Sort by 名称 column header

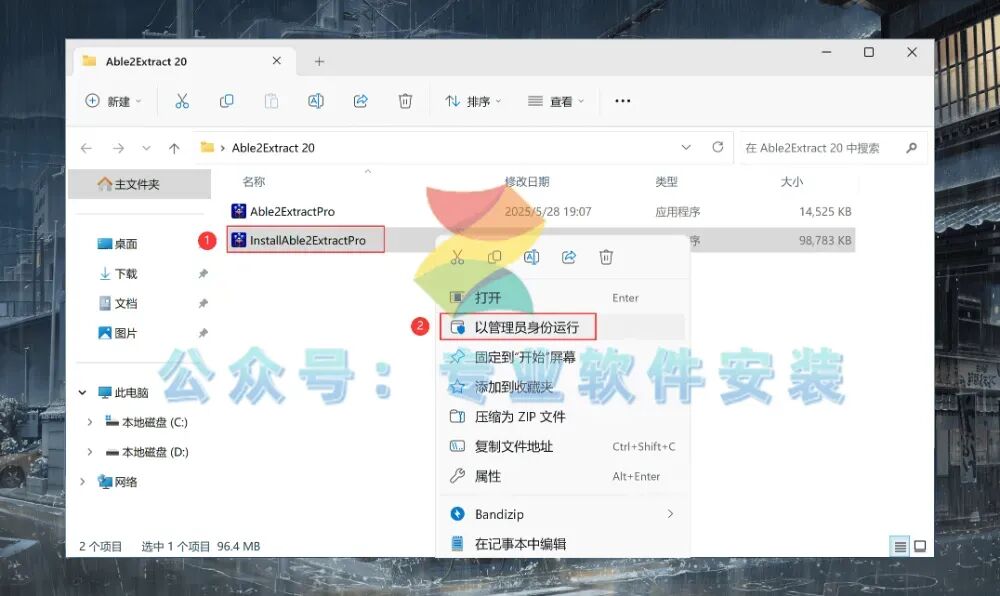click(254, 182)
